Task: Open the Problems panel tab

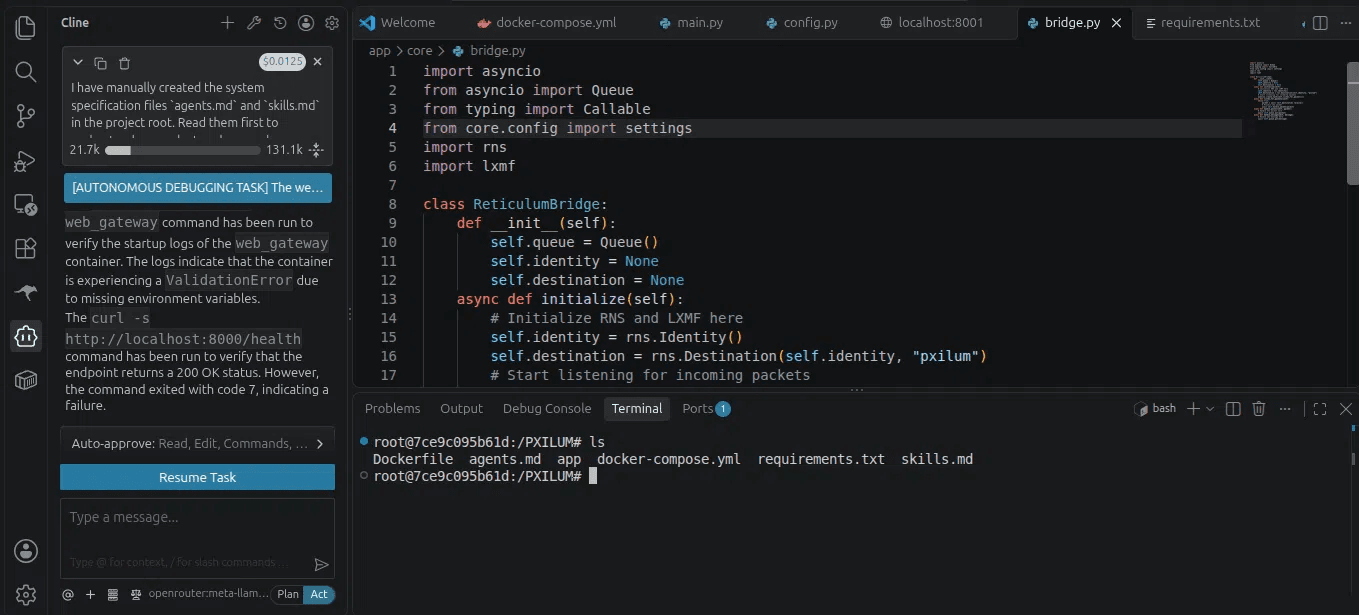Action: (x=392, y=408)
